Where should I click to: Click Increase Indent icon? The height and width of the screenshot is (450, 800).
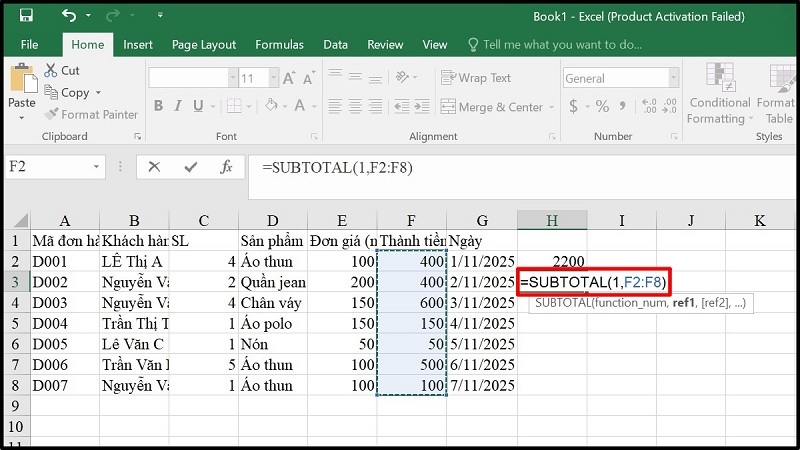click(421, 106)
